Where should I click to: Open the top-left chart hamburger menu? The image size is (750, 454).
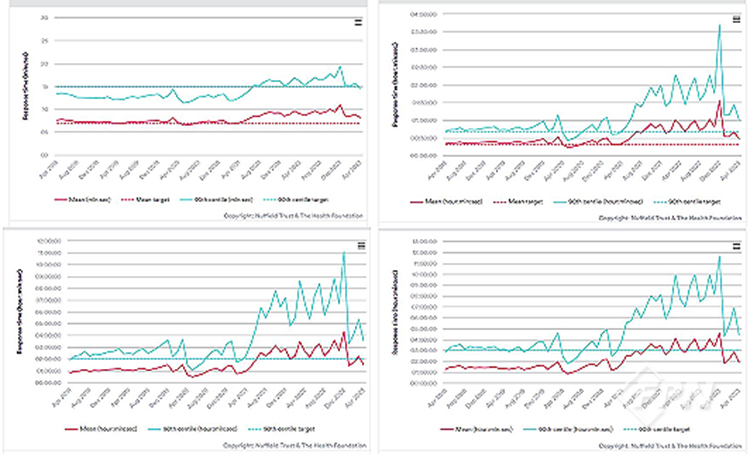click(x=358, y=23)
